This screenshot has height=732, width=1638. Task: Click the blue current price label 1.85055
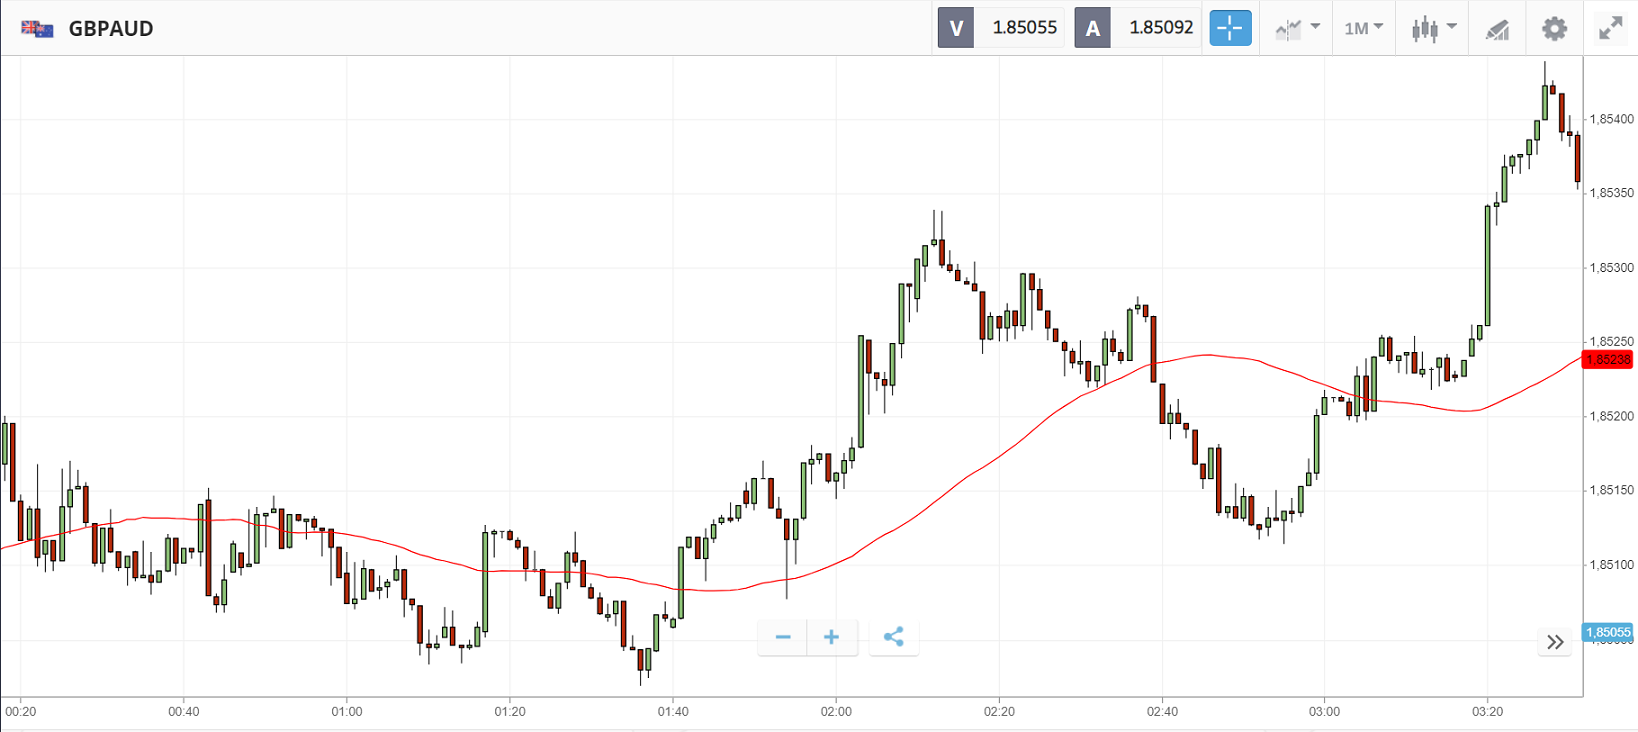point(1607,632)
